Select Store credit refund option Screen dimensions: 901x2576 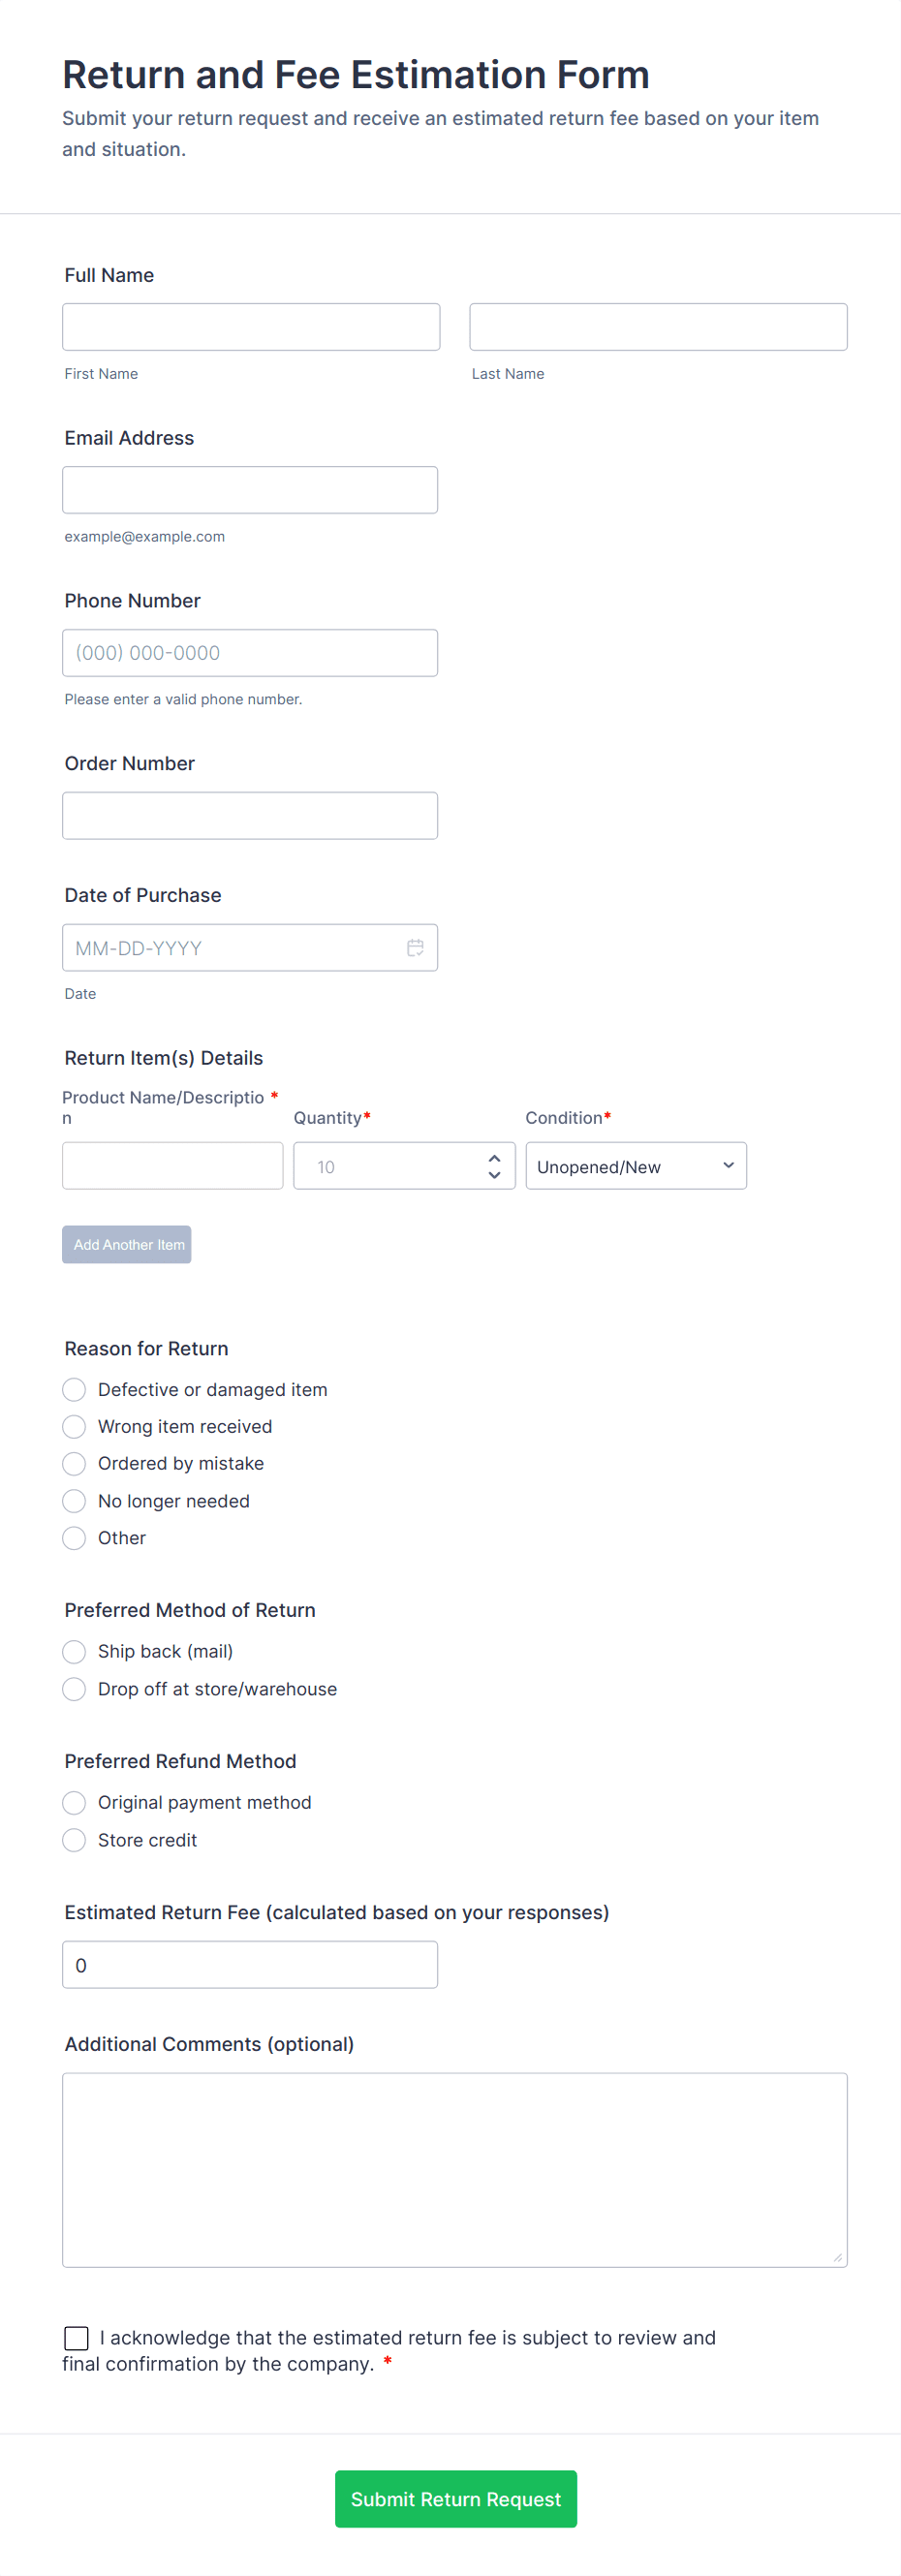tap(74, 1839)
